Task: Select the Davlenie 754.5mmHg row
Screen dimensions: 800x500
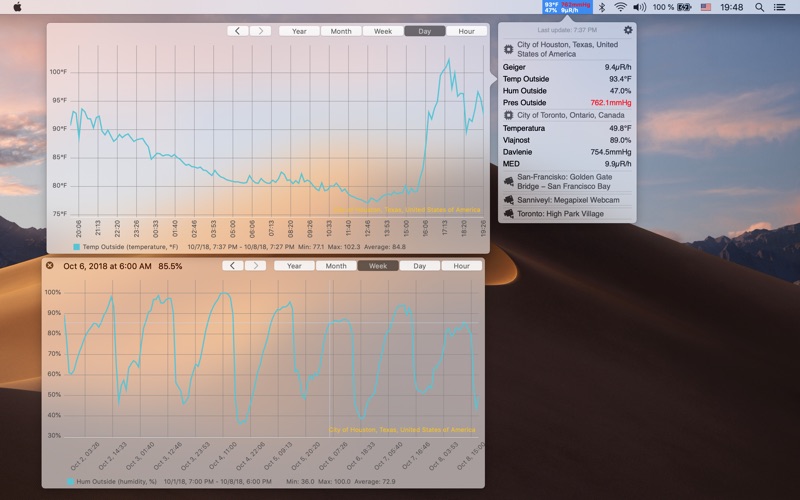Action: pos(567,152)
